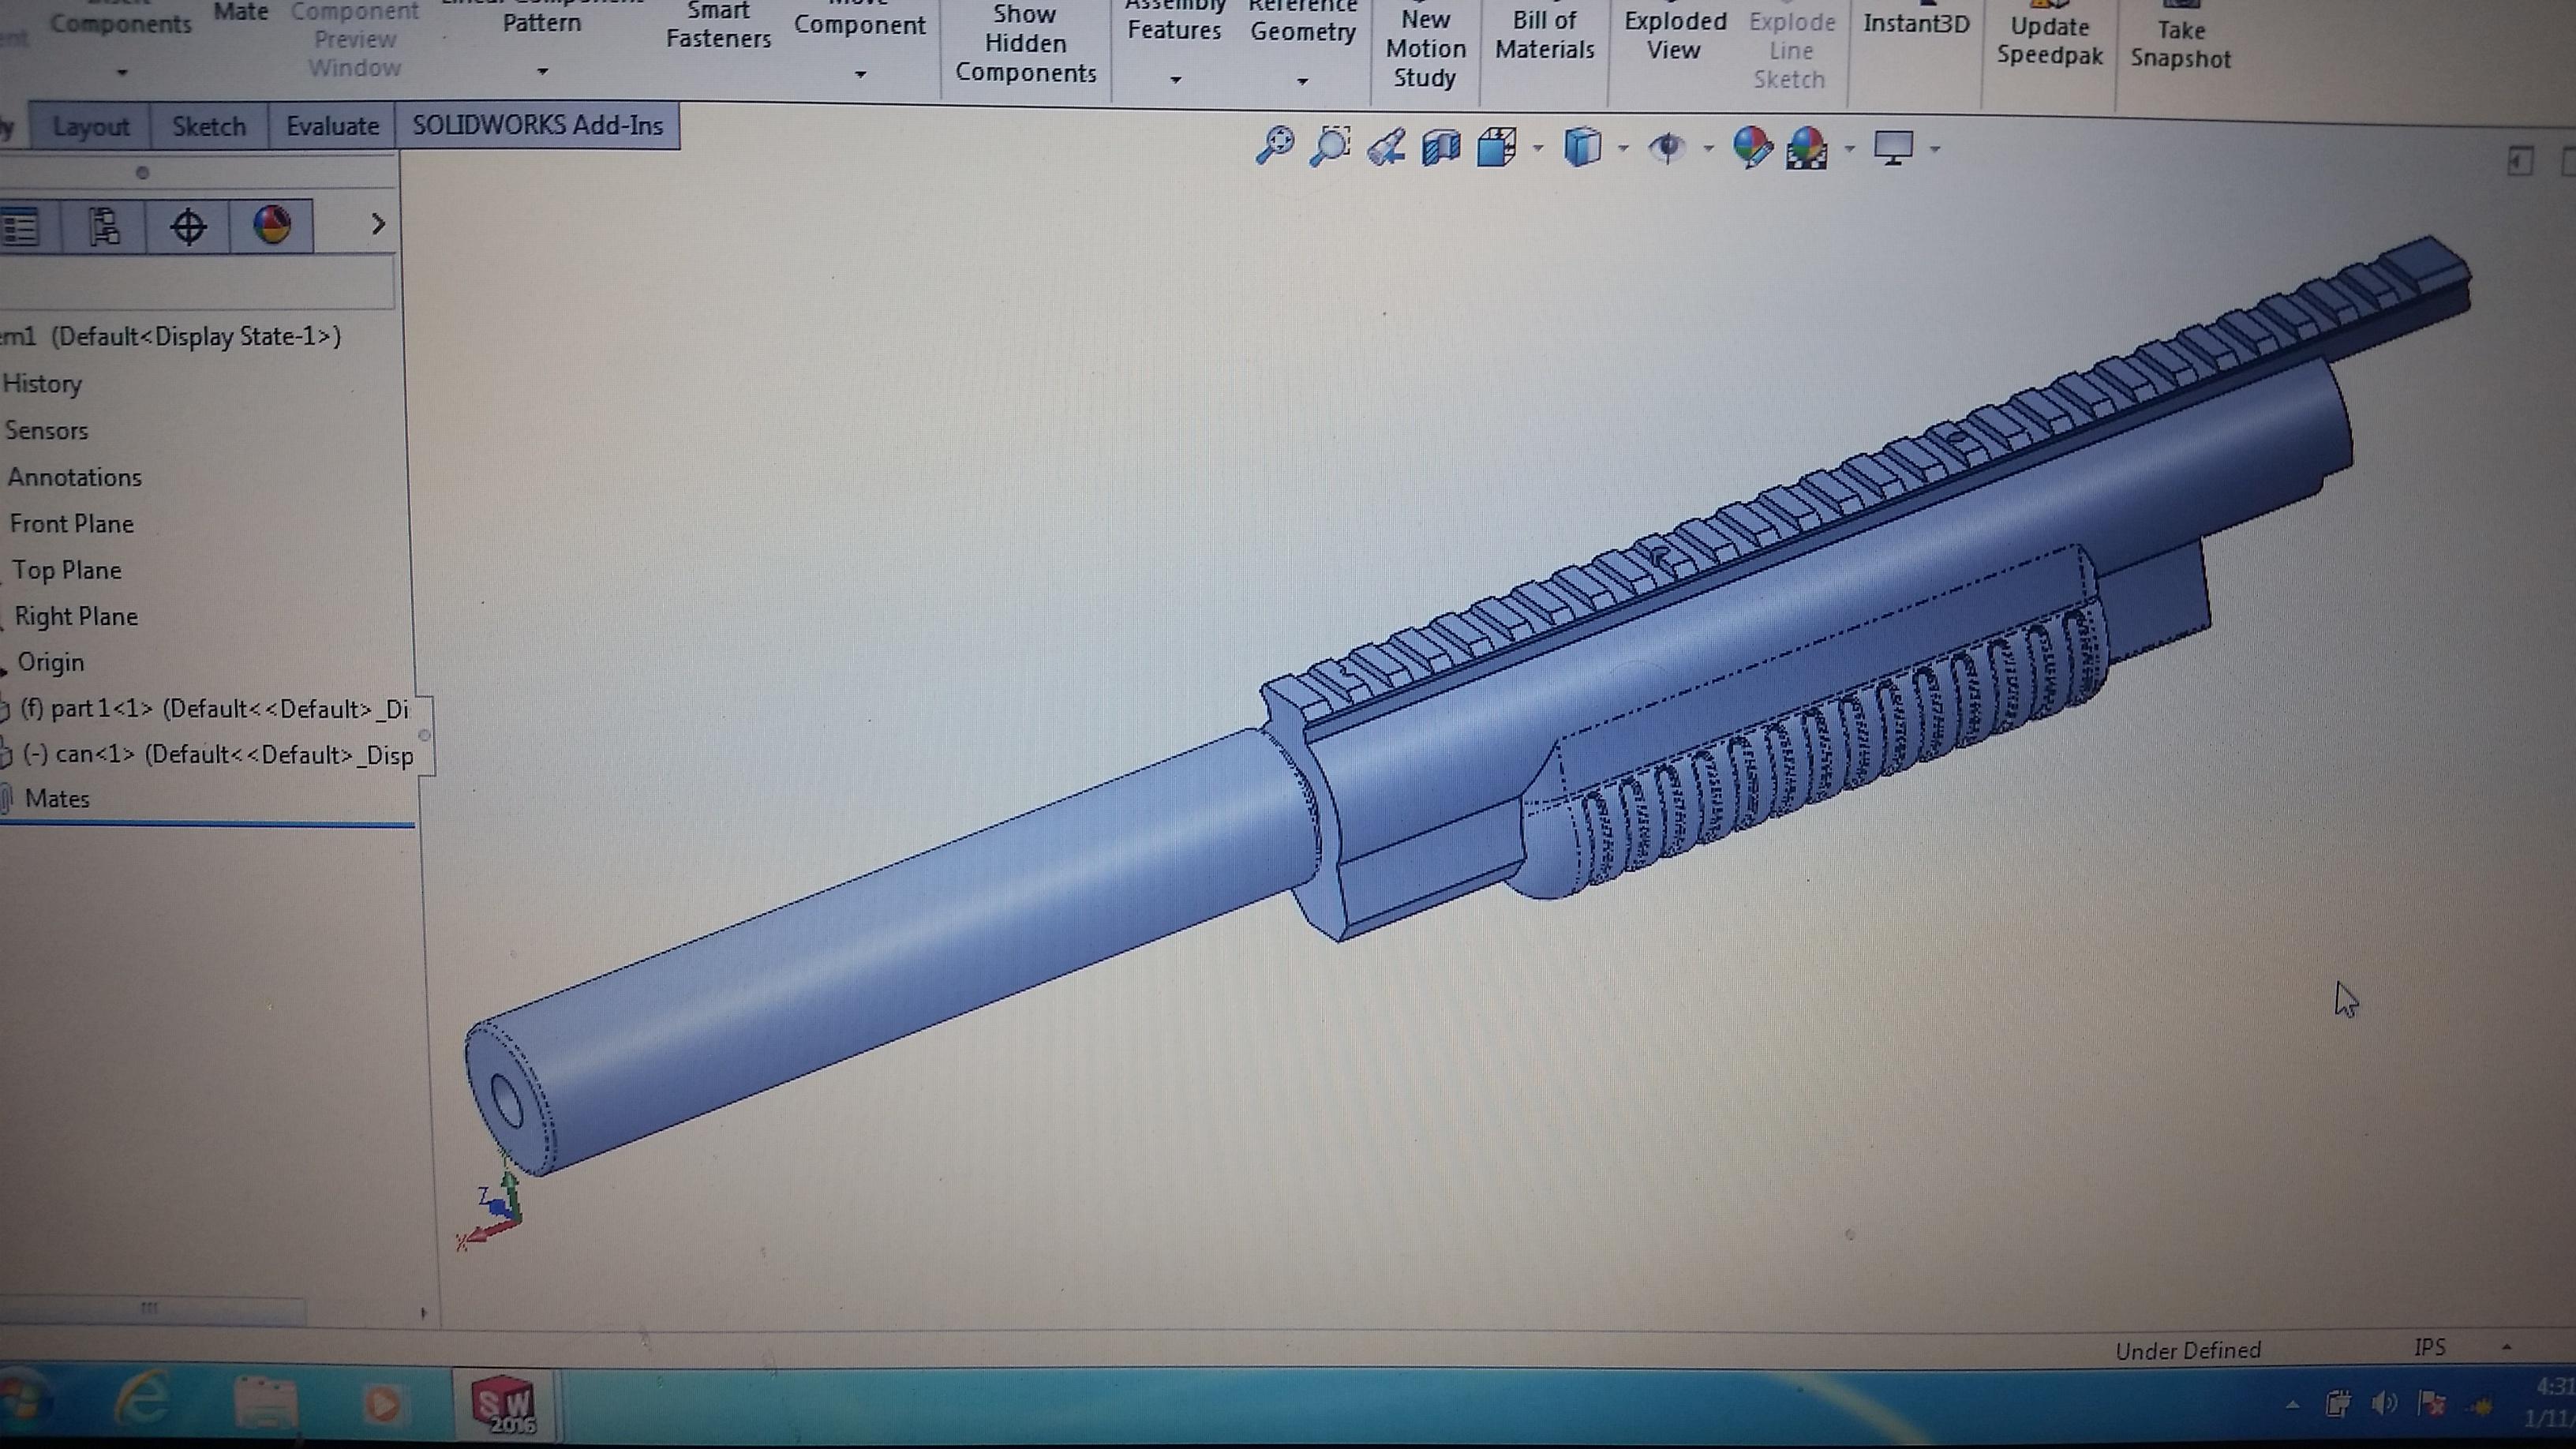The height and width of the screenshot is (1449, 2576).
Task: Toggle Show Hidden Components
Action: [1025, 44]
